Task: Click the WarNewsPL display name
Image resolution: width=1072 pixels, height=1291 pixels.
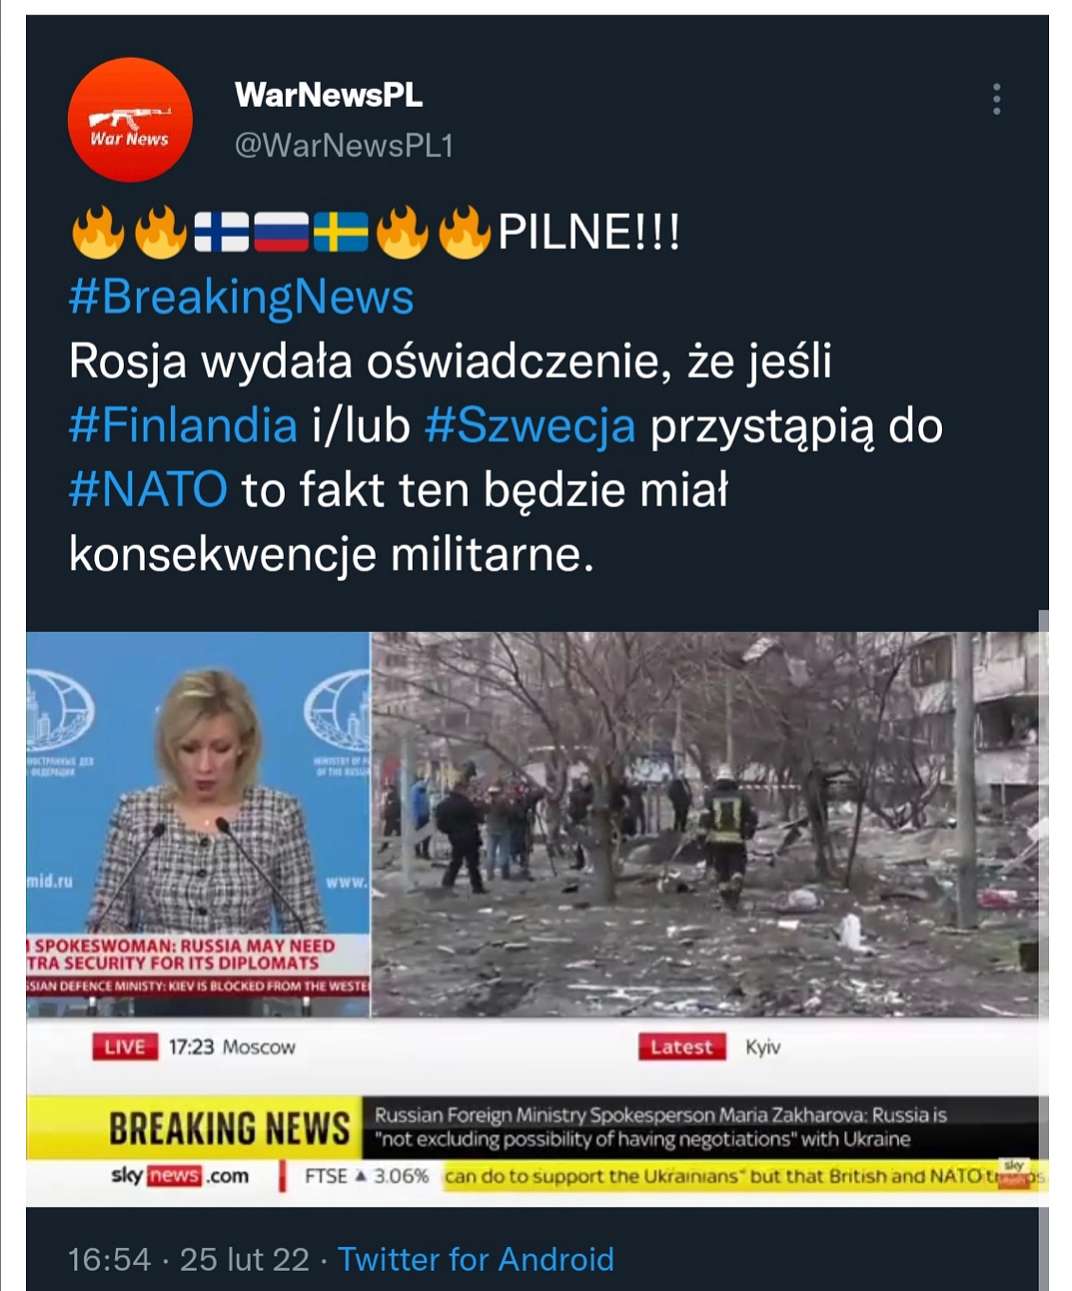Action: tap(328, 95)
